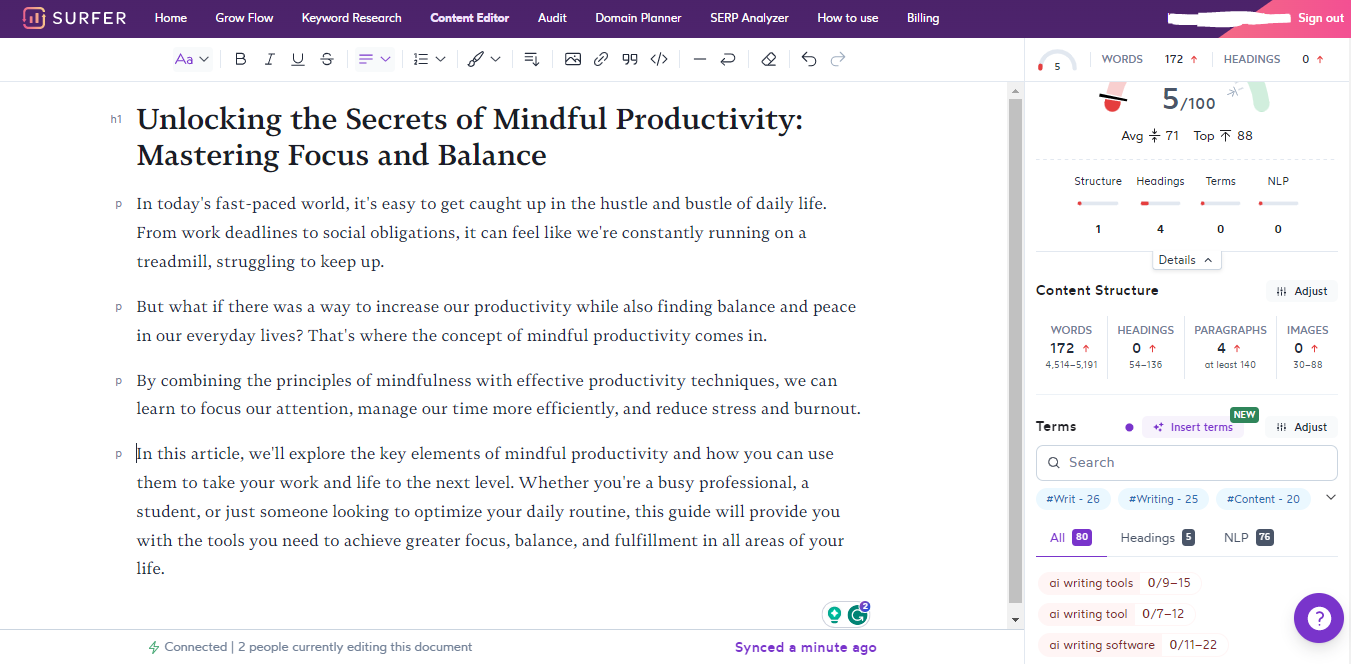Click the Insert terms button
Screen dimensions: 1351x664
(x=1193, y=427)
